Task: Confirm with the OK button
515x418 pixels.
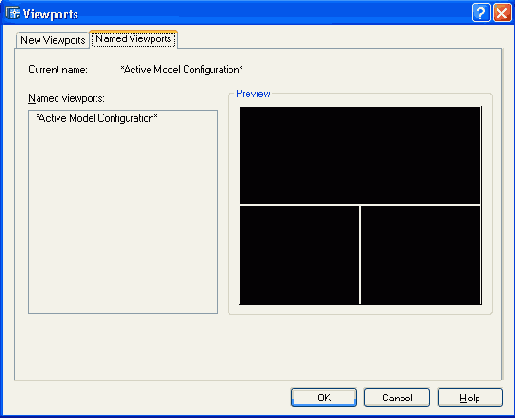Action: (x=324, y=397)
